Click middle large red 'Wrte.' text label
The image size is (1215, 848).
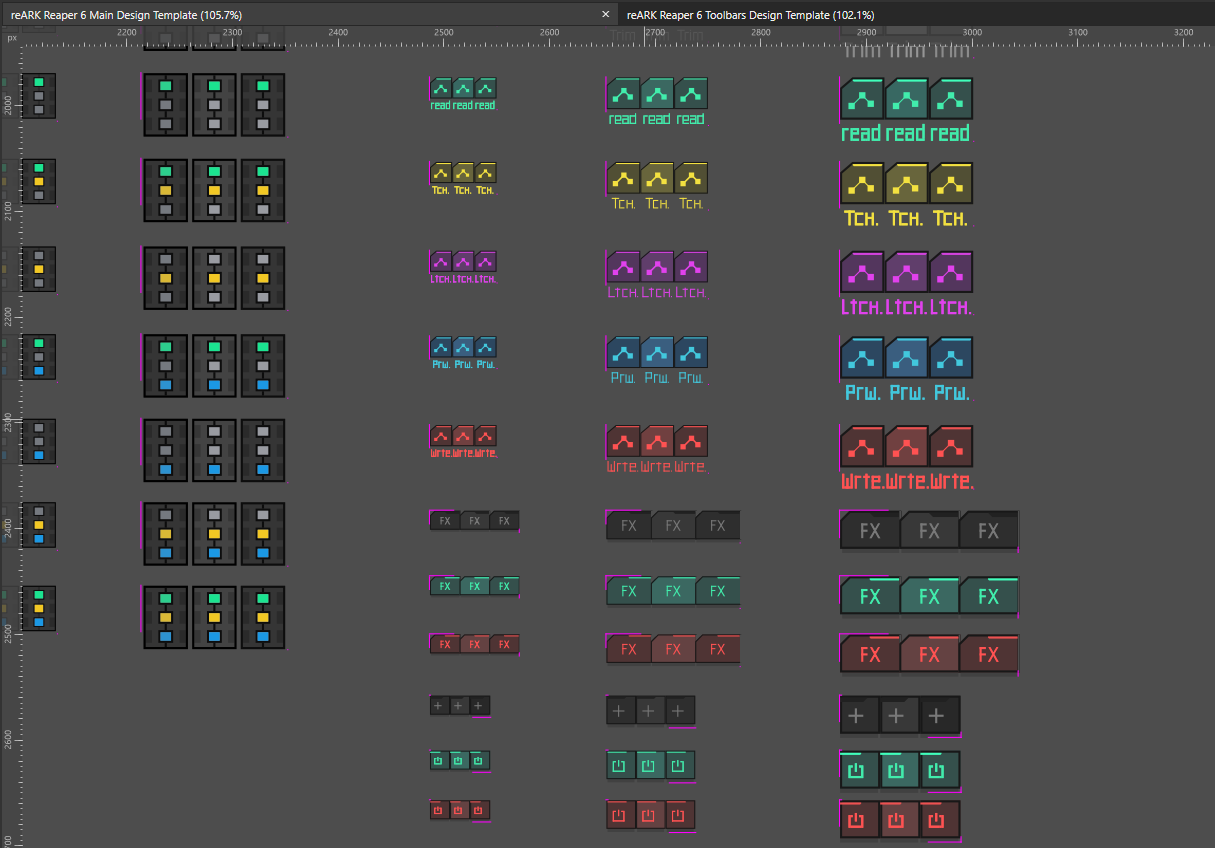click(906, 481)
